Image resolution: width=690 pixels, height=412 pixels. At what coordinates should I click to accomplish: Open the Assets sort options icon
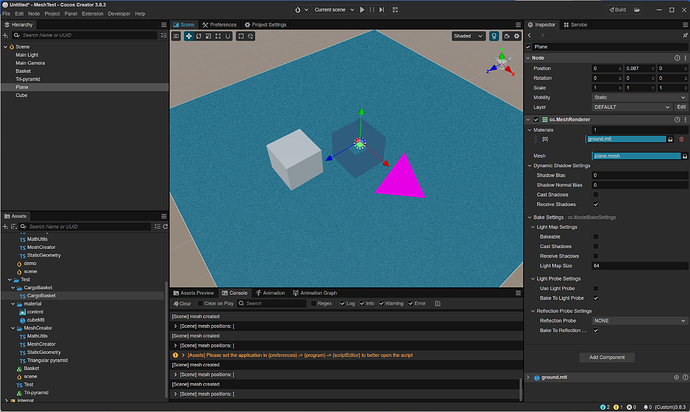[14, 227]
